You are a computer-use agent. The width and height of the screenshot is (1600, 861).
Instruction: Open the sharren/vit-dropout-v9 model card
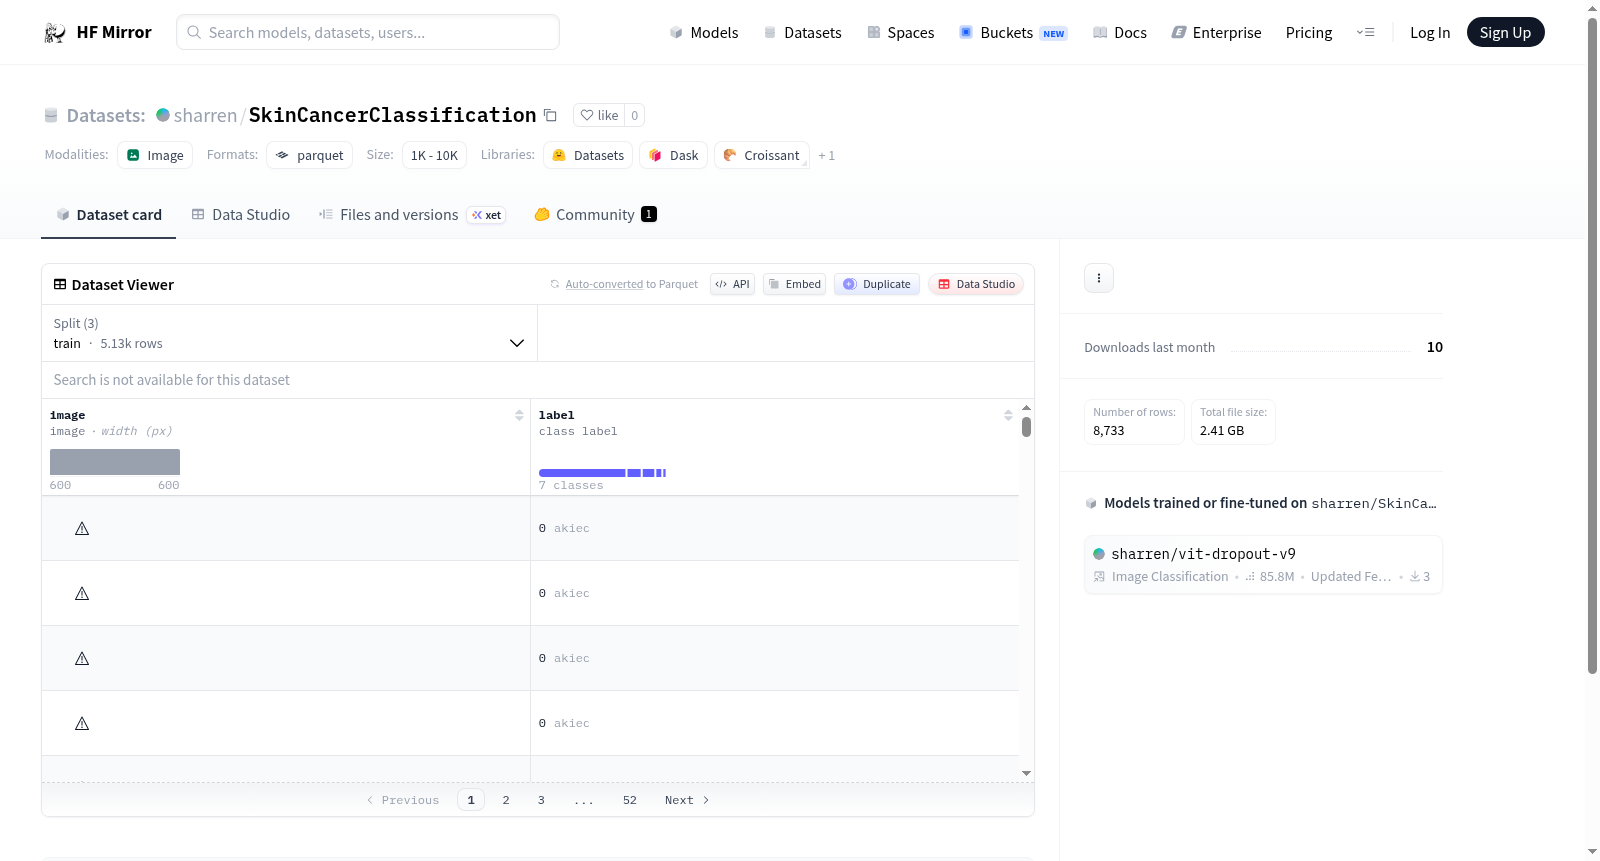[1263, 565]
